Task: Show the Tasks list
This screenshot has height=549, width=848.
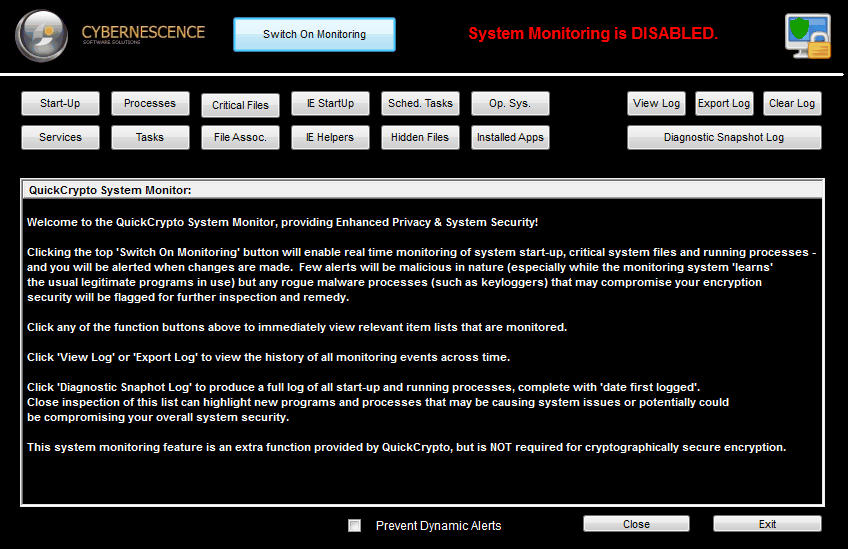Action: tap(150, 137)
